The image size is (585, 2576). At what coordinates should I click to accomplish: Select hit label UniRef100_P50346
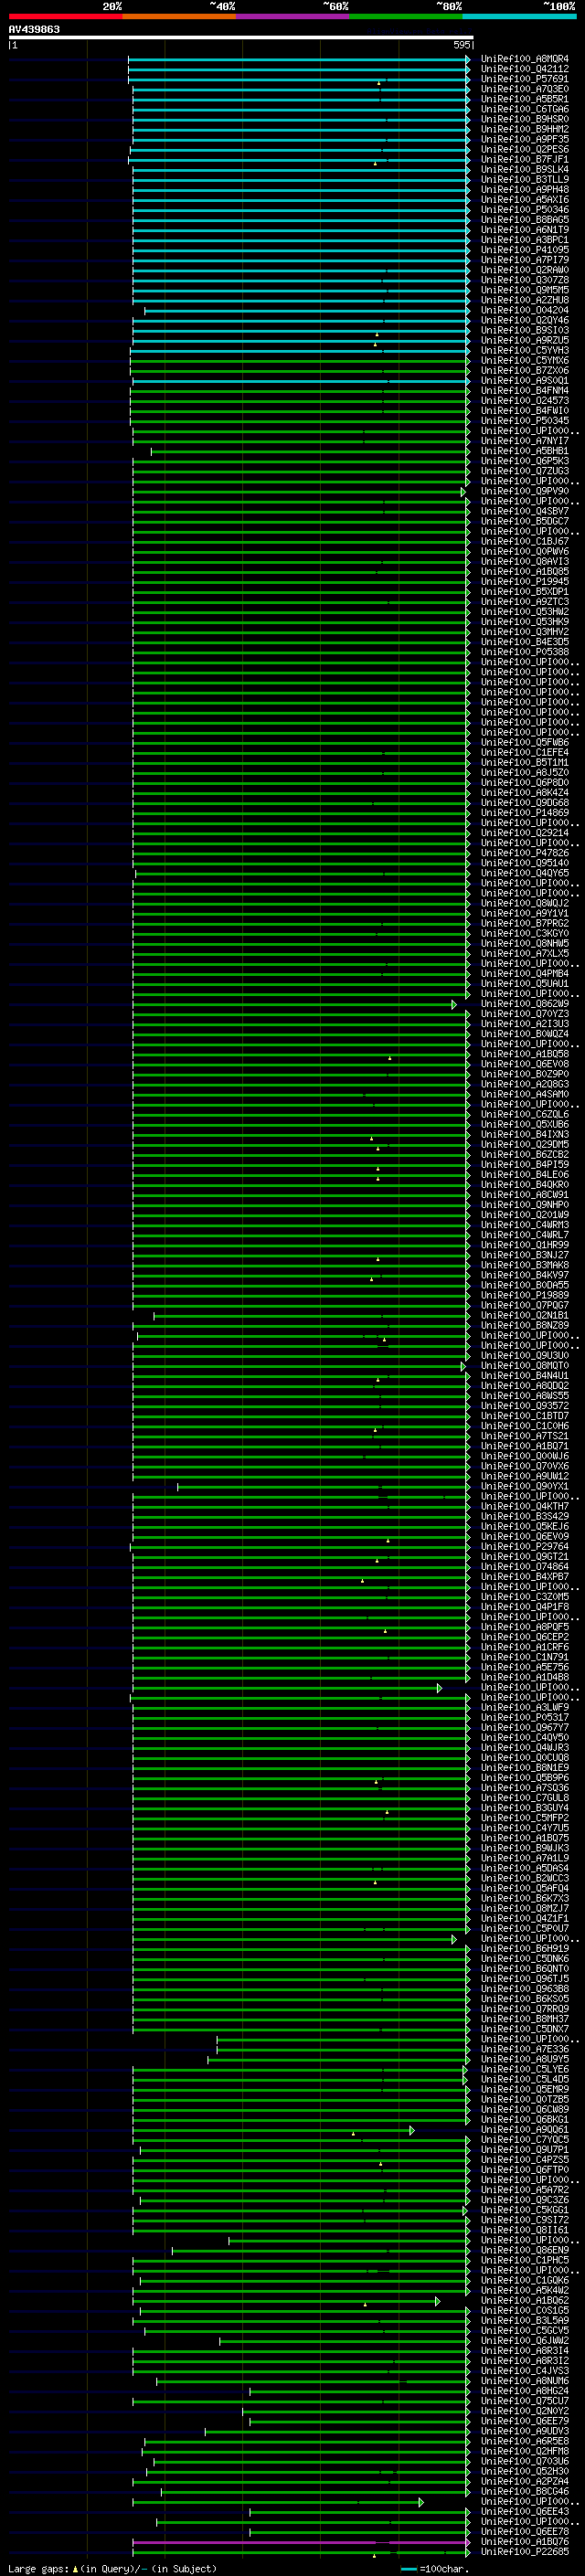pos(524,210)
